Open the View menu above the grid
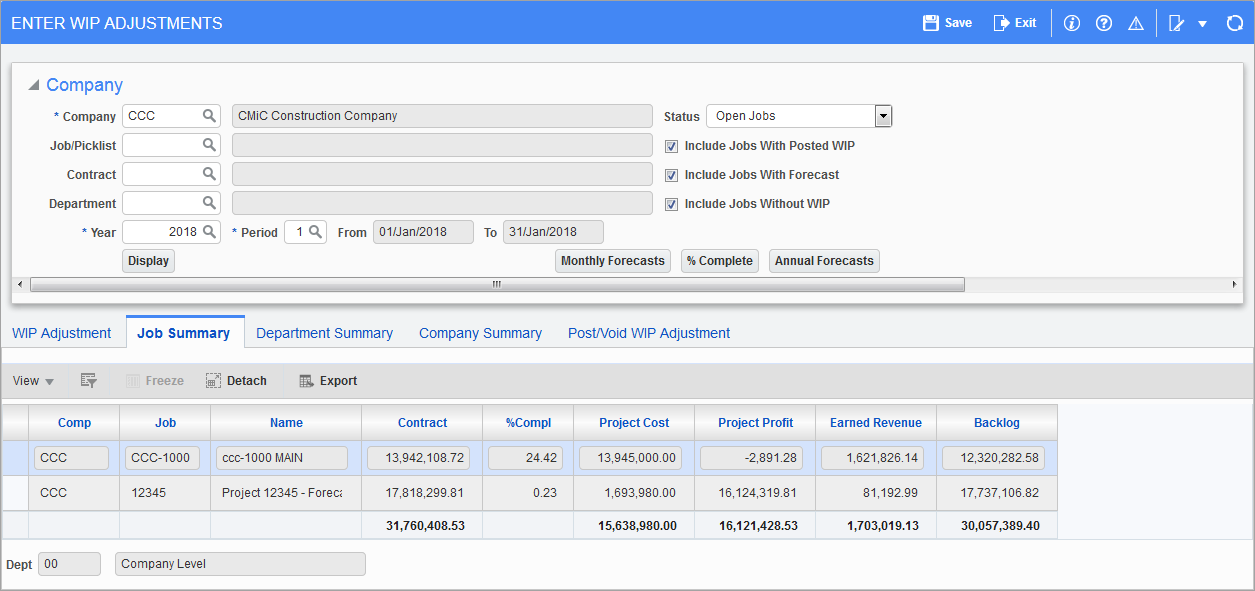 [x=30, y=380]
